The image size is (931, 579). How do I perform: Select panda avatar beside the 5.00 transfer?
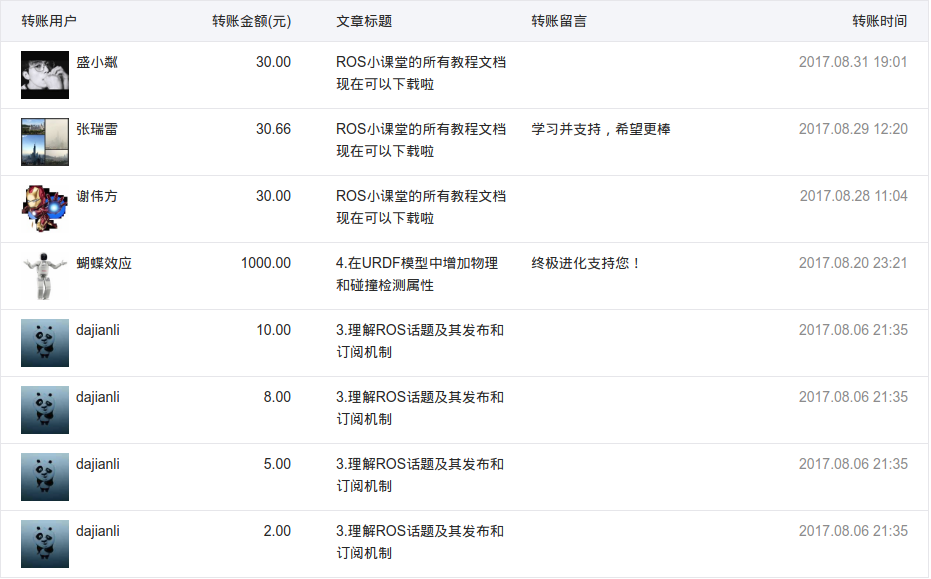pyautogui.click(x=45, y=477)
